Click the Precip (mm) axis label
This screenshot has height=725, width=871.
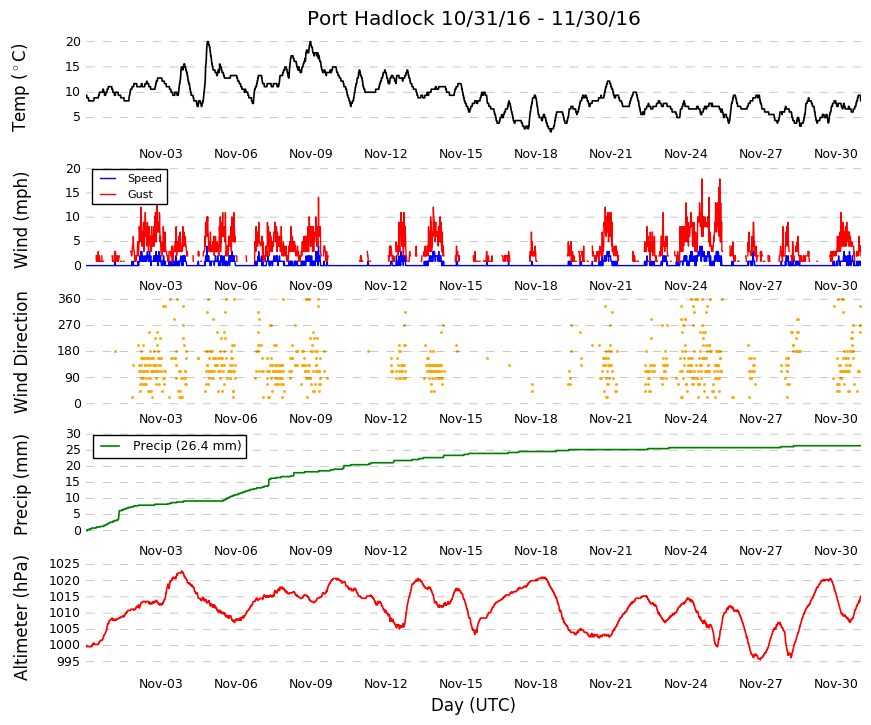click(x=19, y=485)
